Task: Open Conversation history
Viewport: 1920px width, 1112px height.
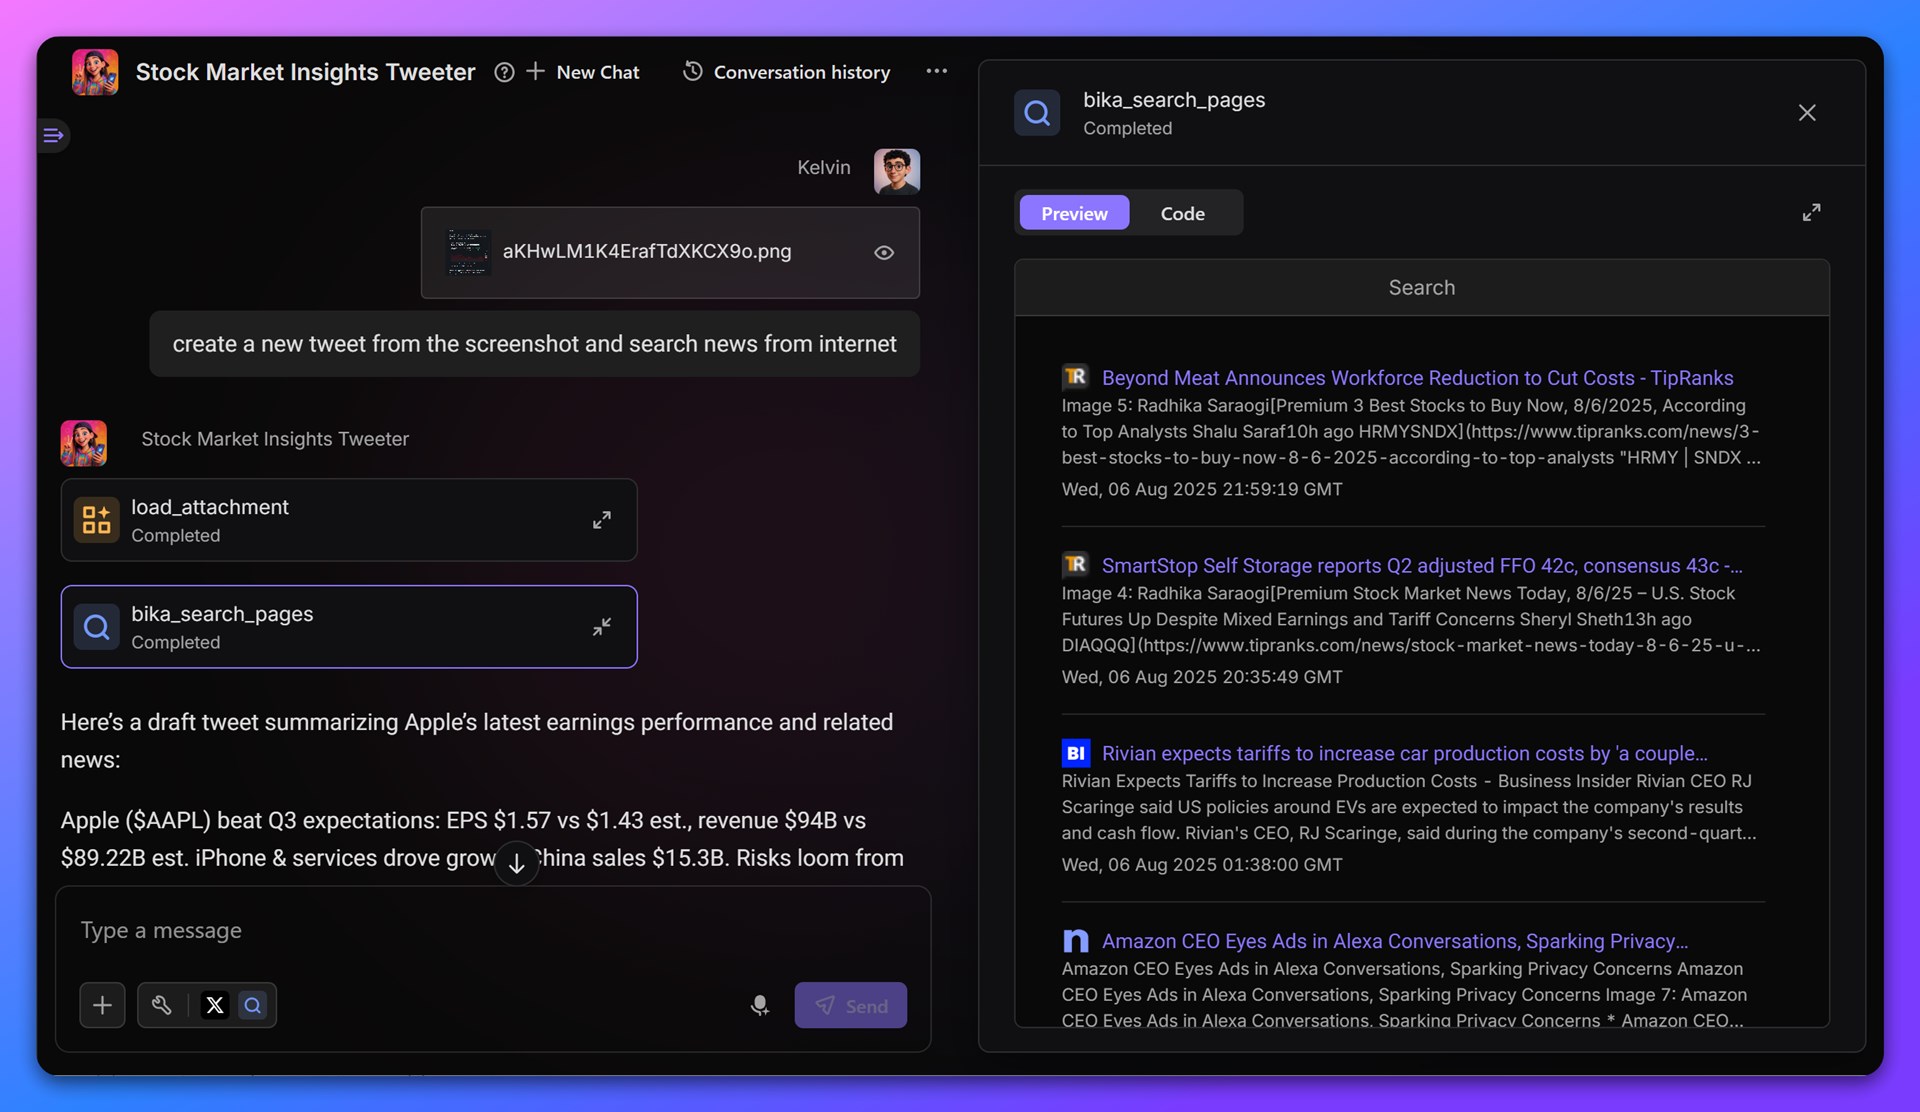Action: 787,72
